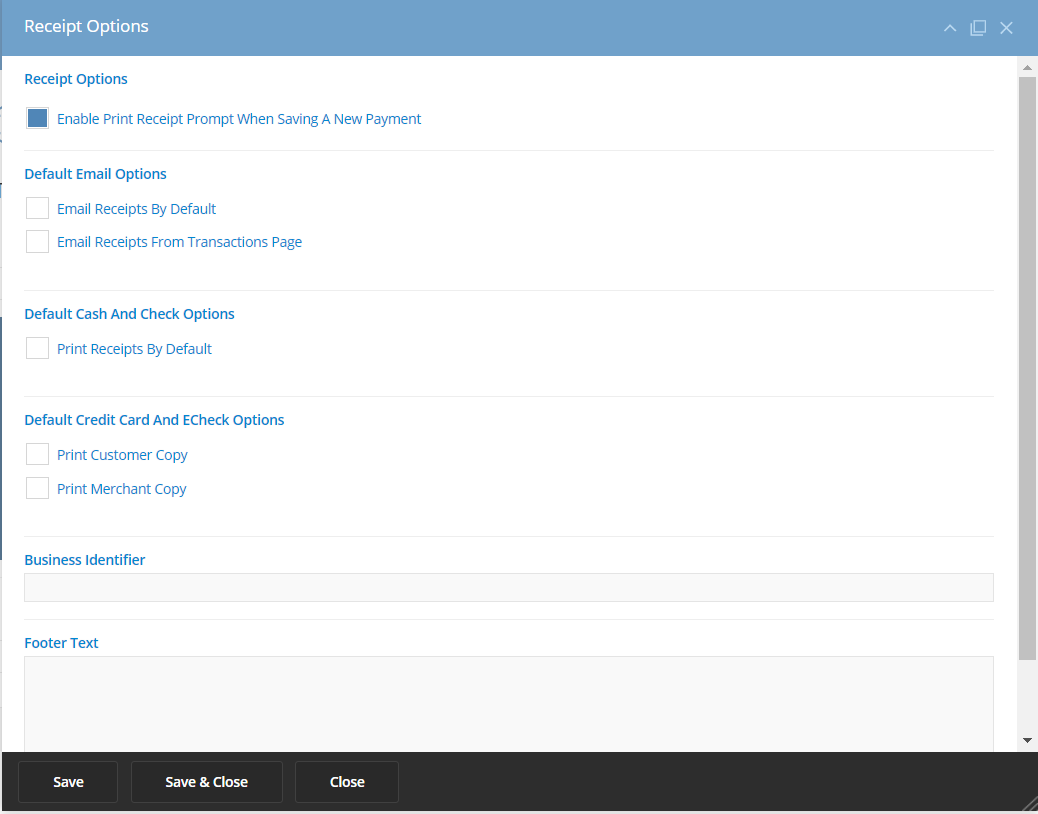Viewport: 1038px width, 814px height.
Task: Disable Enable Print Receipt Prompt When Saving
Action: (x=37, y=117)
